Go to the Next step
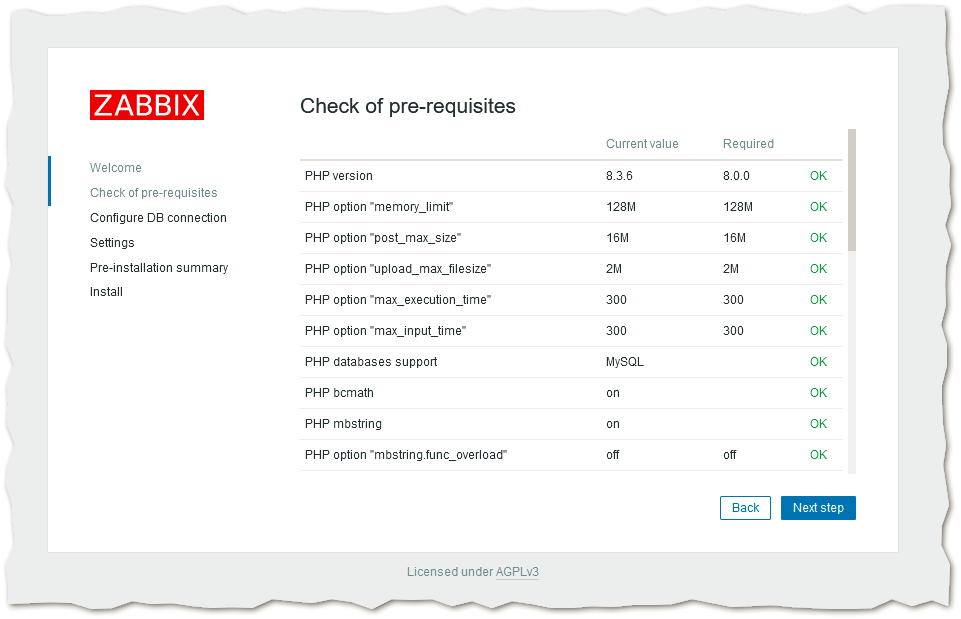 click(818, 508)
